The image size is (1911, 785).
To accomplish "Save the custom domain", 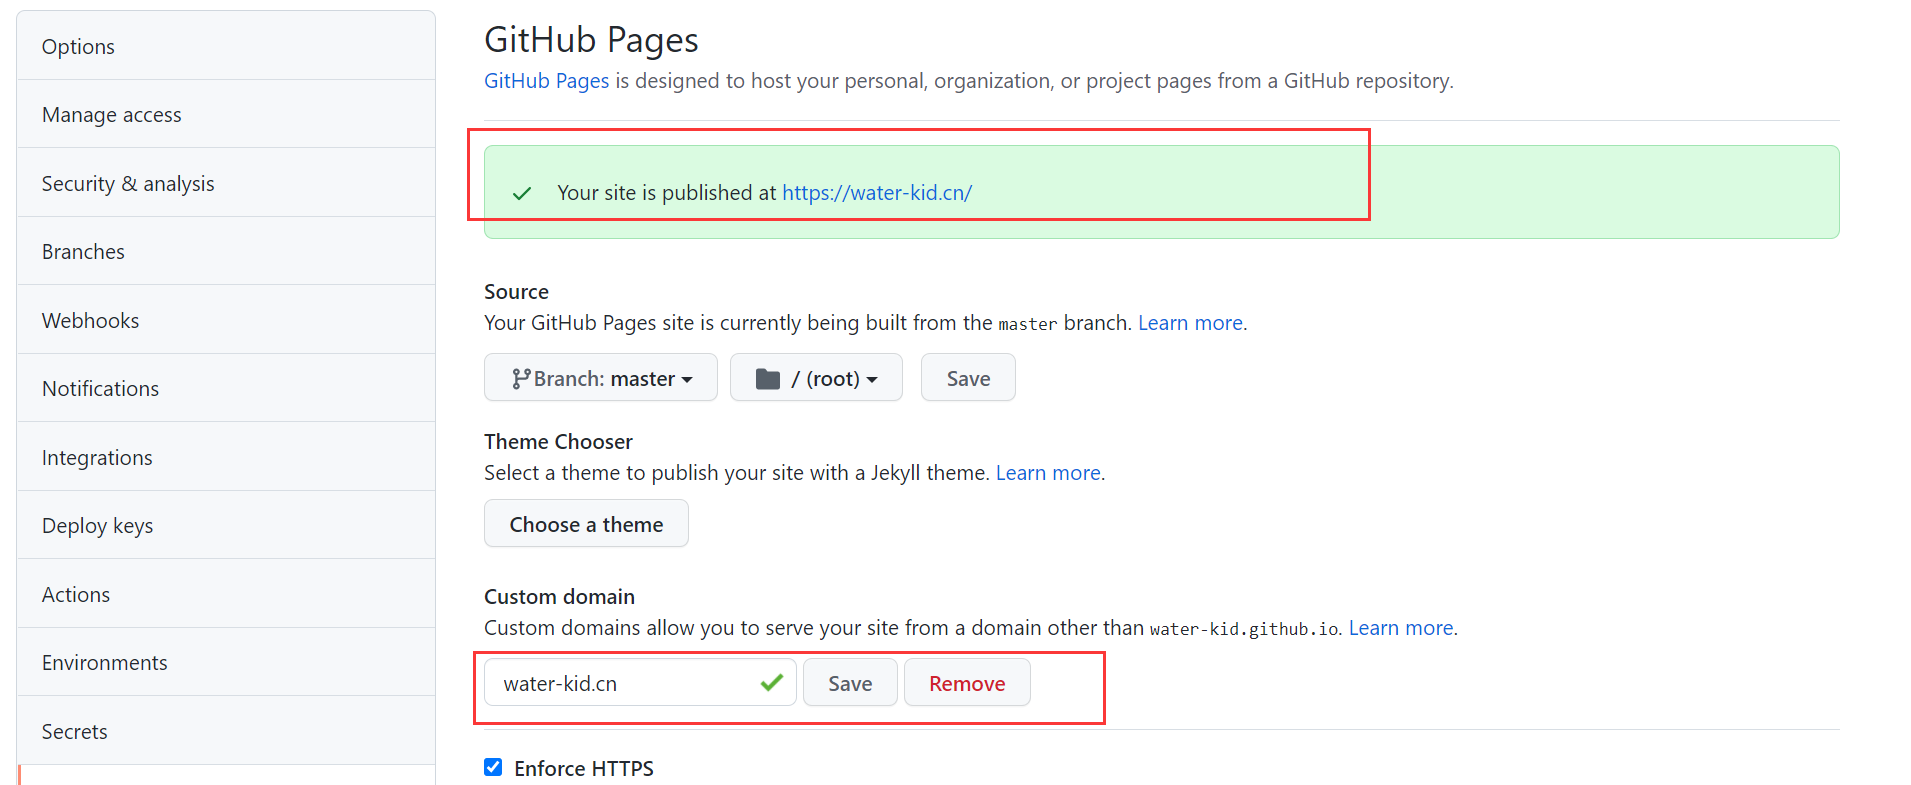I will click(850, 683).
